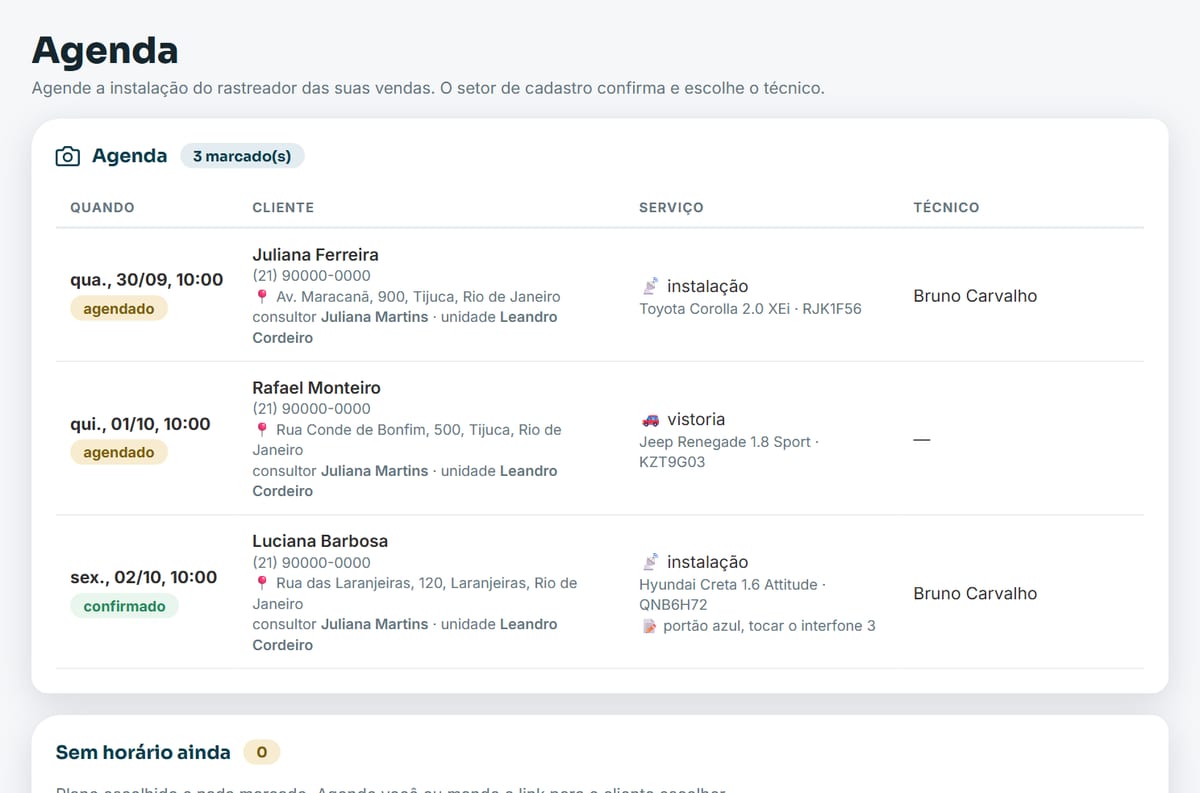Click the instalação icon in Toyota Corolla row
Image resolution: width=1200 pixels, height=793 pixels.
click(x=650, y=287)
